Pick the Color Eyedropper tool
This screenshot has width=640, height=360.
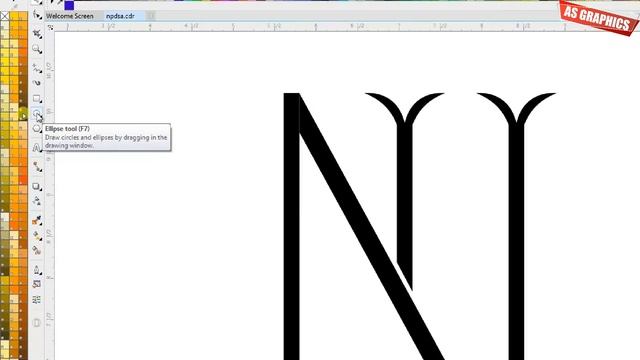[x=37, y=220]
